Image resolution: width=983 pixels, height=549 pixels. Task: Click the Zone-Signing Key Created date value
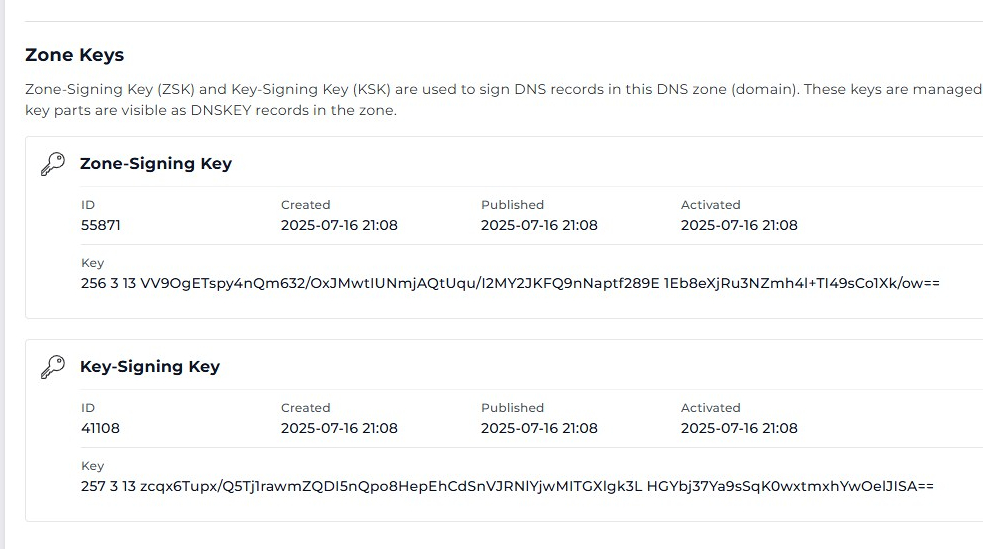(x=339, y=225)
